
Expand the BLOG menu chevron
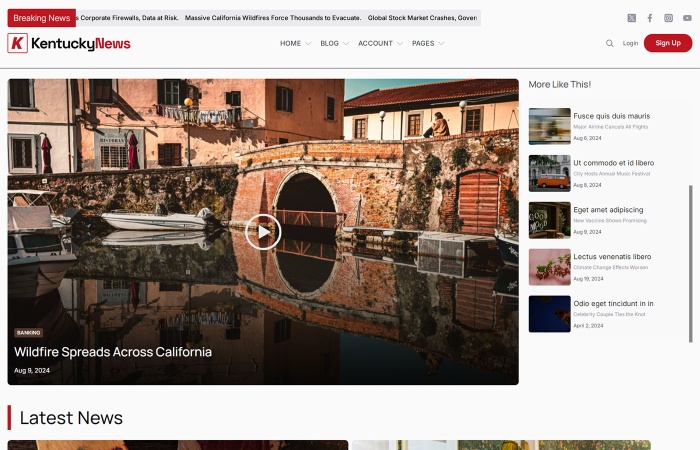(x=346, y=43)
